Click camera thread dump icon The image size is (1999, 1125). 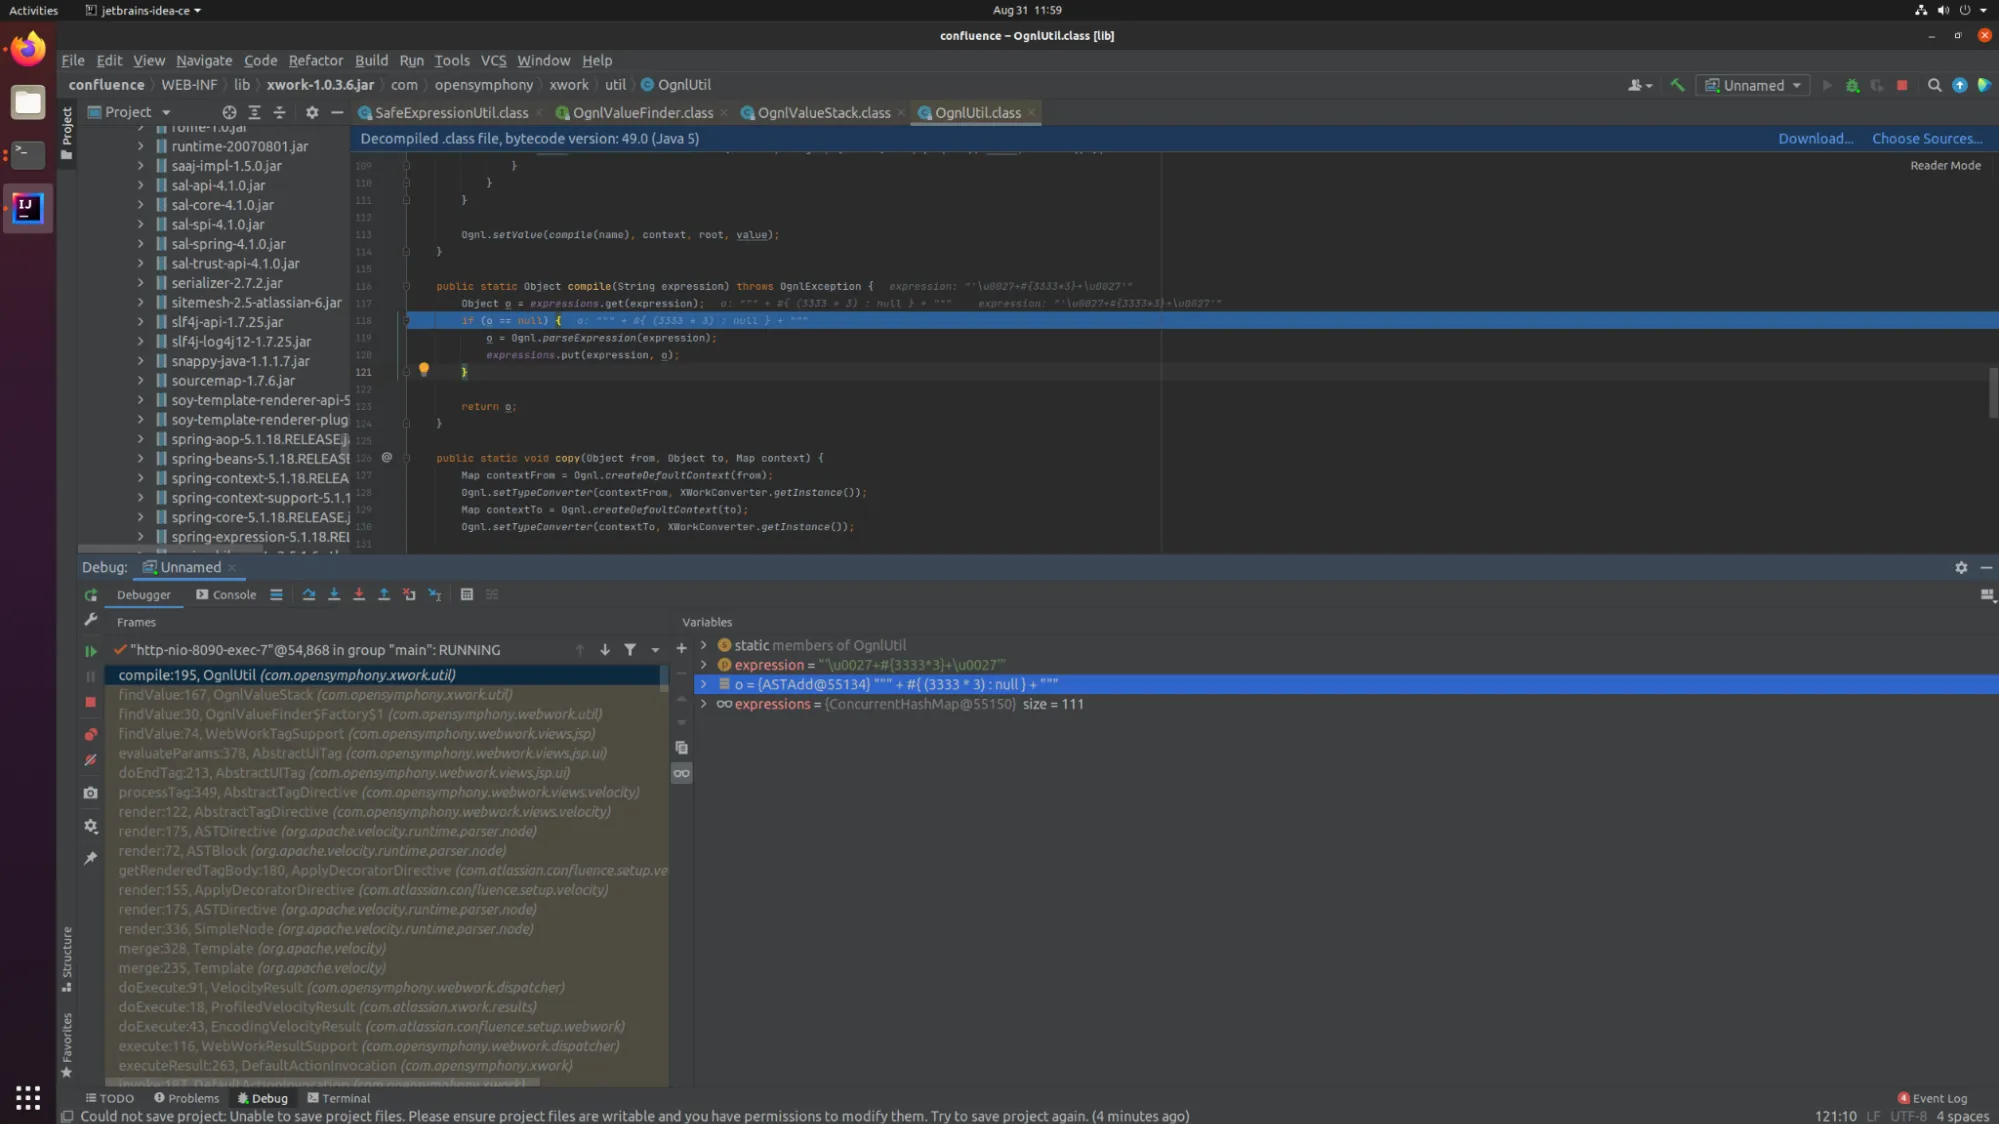90,793
